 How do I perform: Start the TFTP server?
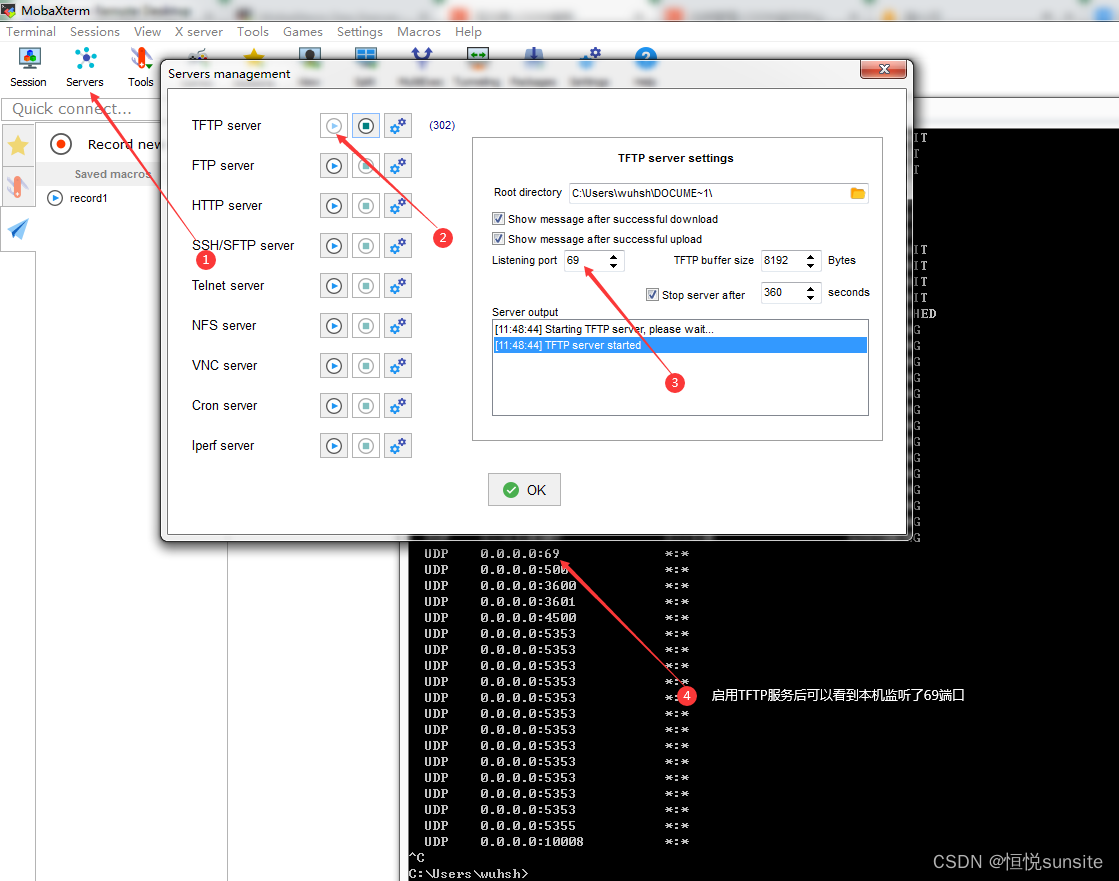click(333, 126)
